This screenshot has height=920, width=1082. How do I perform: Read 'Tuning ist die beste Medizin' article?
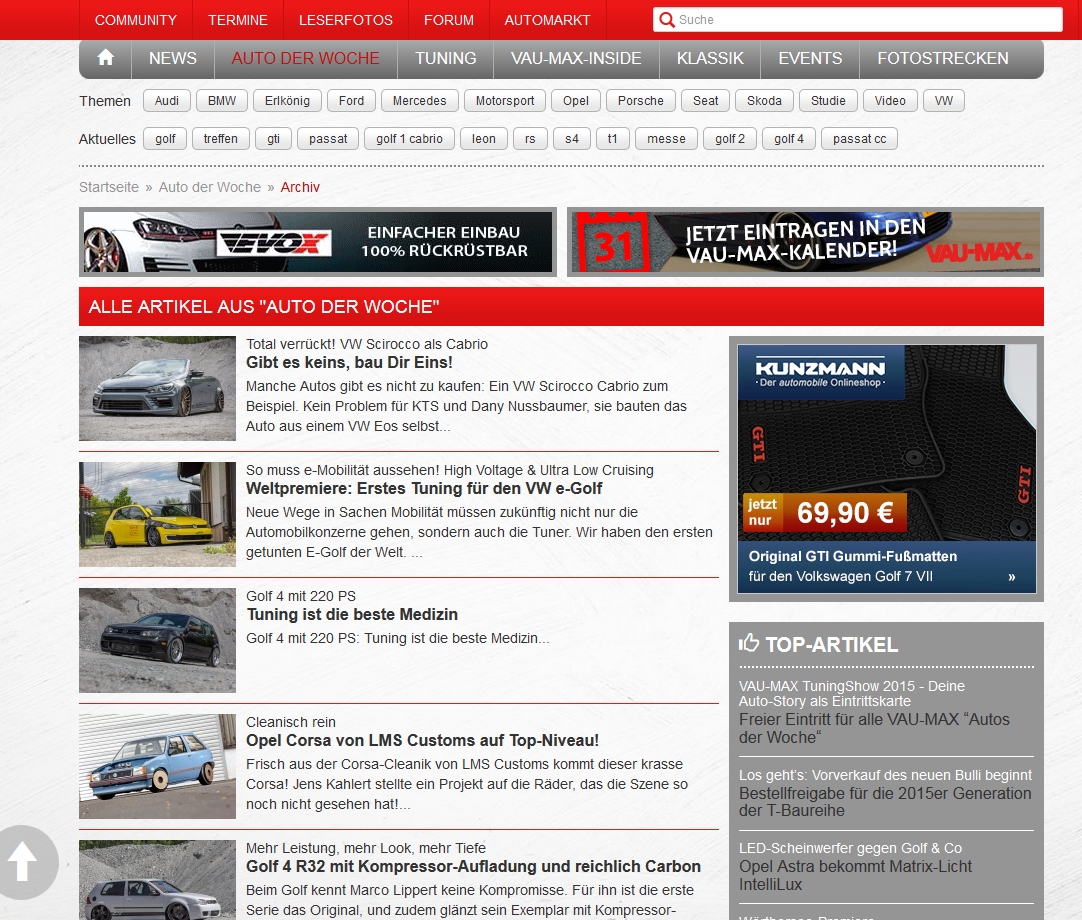click(x=352, y=614)
